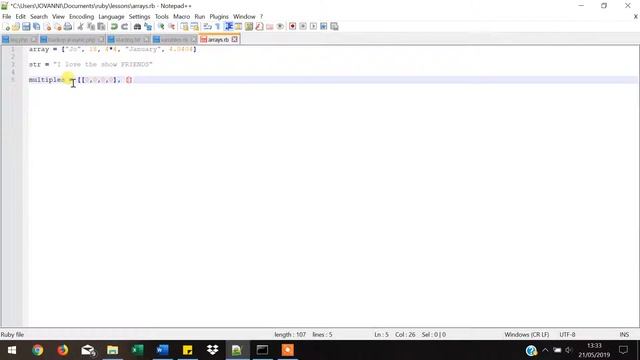Open Excel from the taskbar
Screen dimensions: 640x360
pyautogui.click(x=138, y=350)
